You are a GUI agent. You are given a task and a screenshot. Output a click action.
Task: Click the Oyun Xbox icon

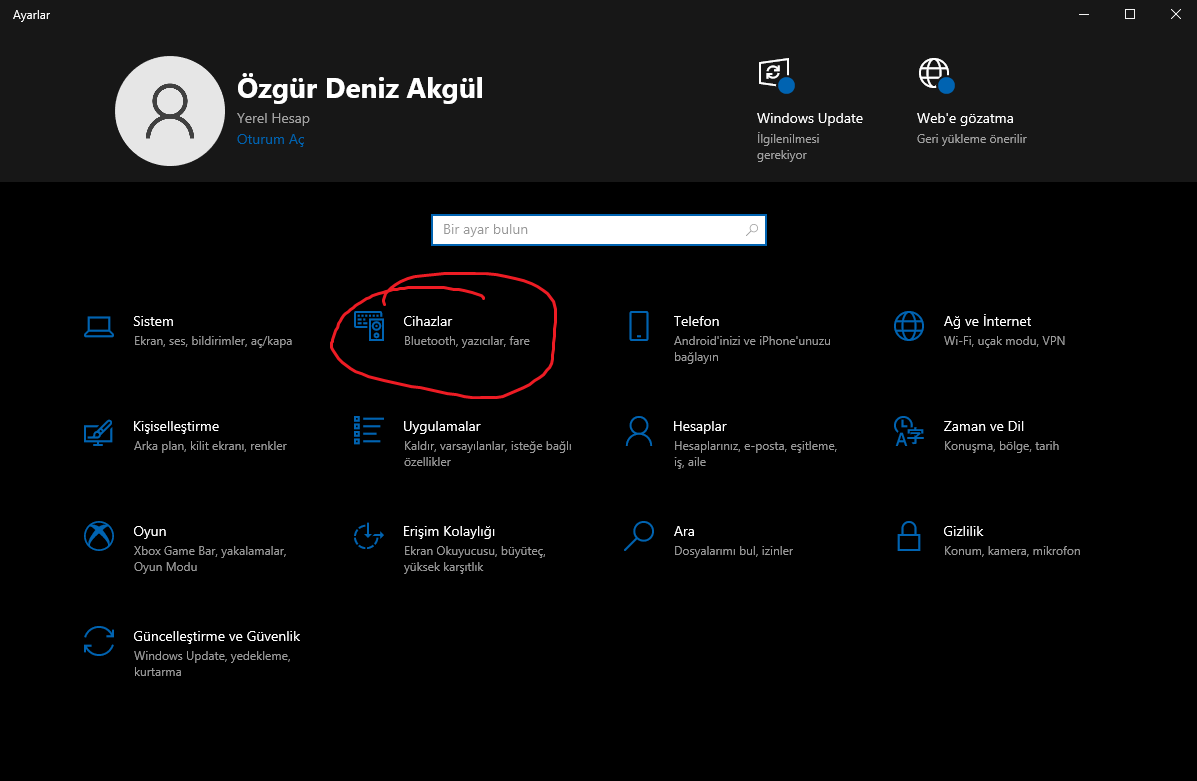pos(98,536)
